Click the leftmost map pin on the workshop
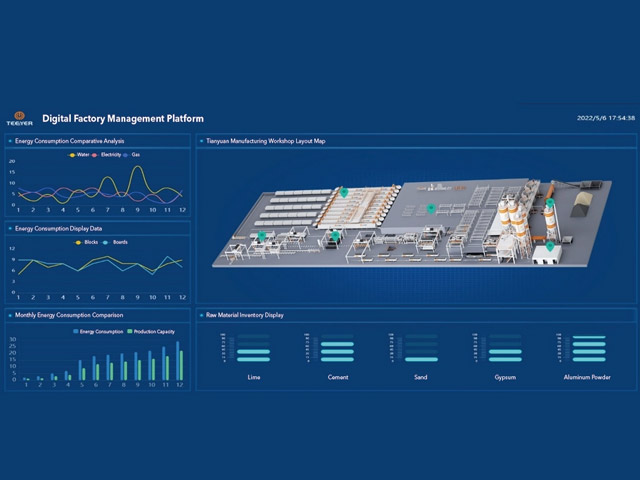640x480 pixels. click(x=262, y=235)
